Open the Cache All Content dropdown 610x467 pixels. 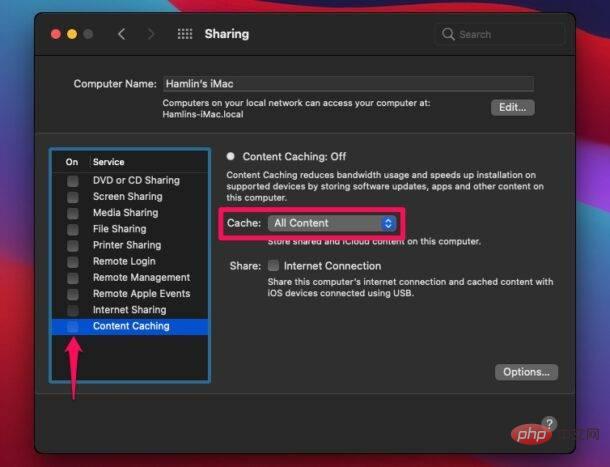click(x=334, y=223)
